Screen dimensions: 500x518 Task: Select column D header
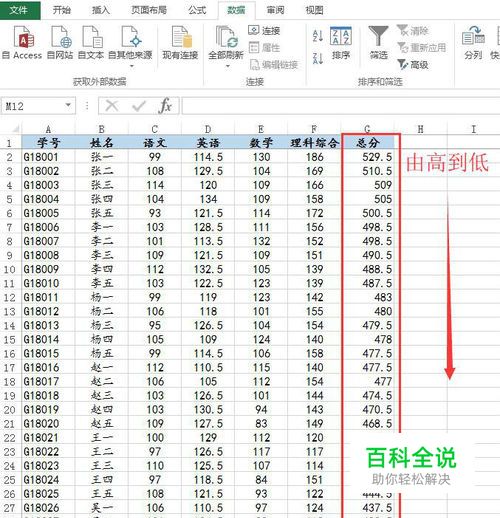pyautogui.click(x=208, y=129)
